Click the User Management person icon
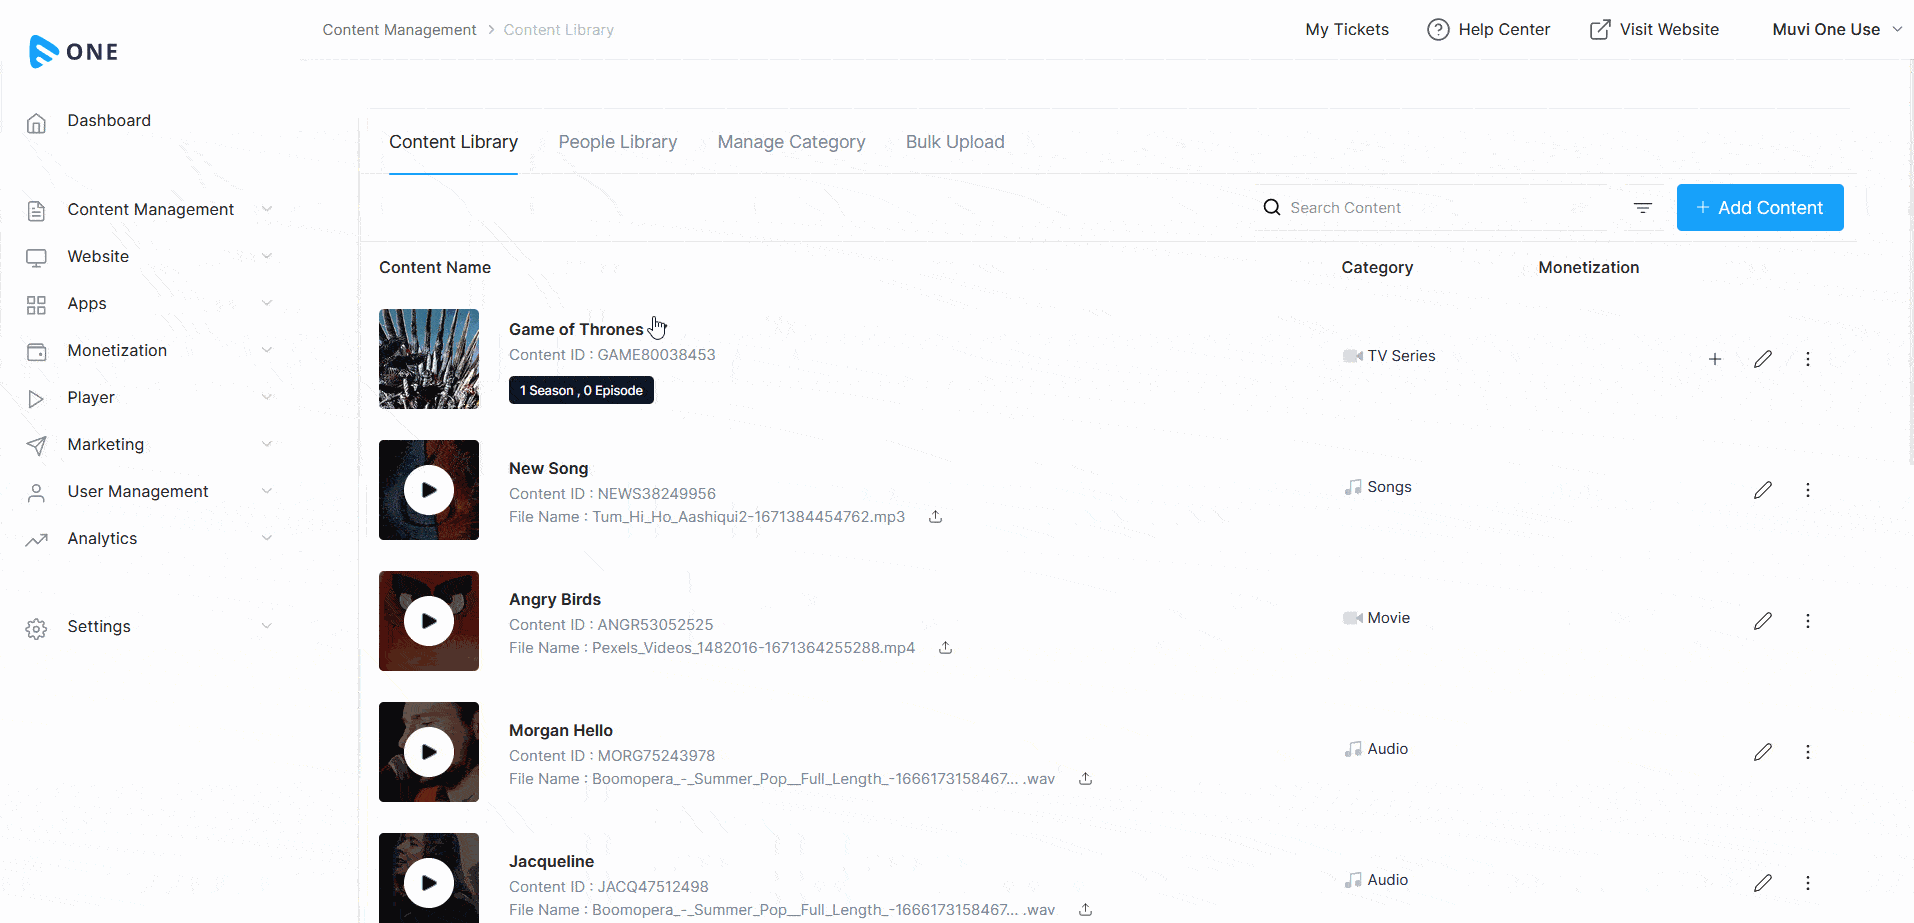 (37, 493)
